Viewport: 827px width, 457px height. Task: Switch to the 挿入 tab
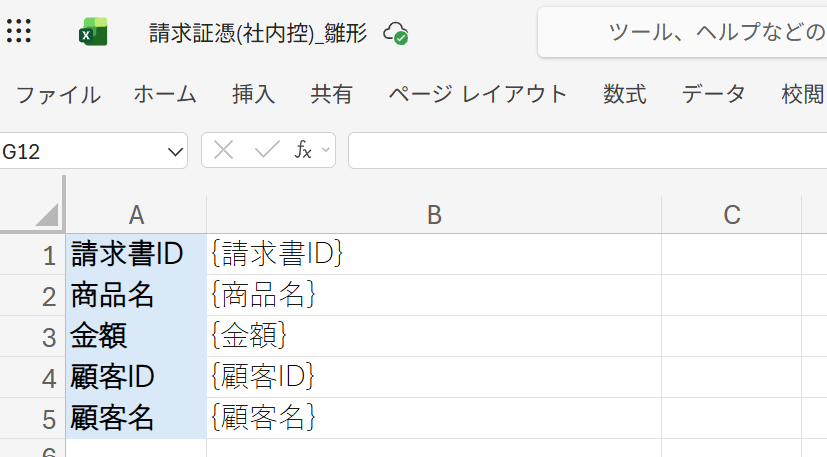pos(254,94)
